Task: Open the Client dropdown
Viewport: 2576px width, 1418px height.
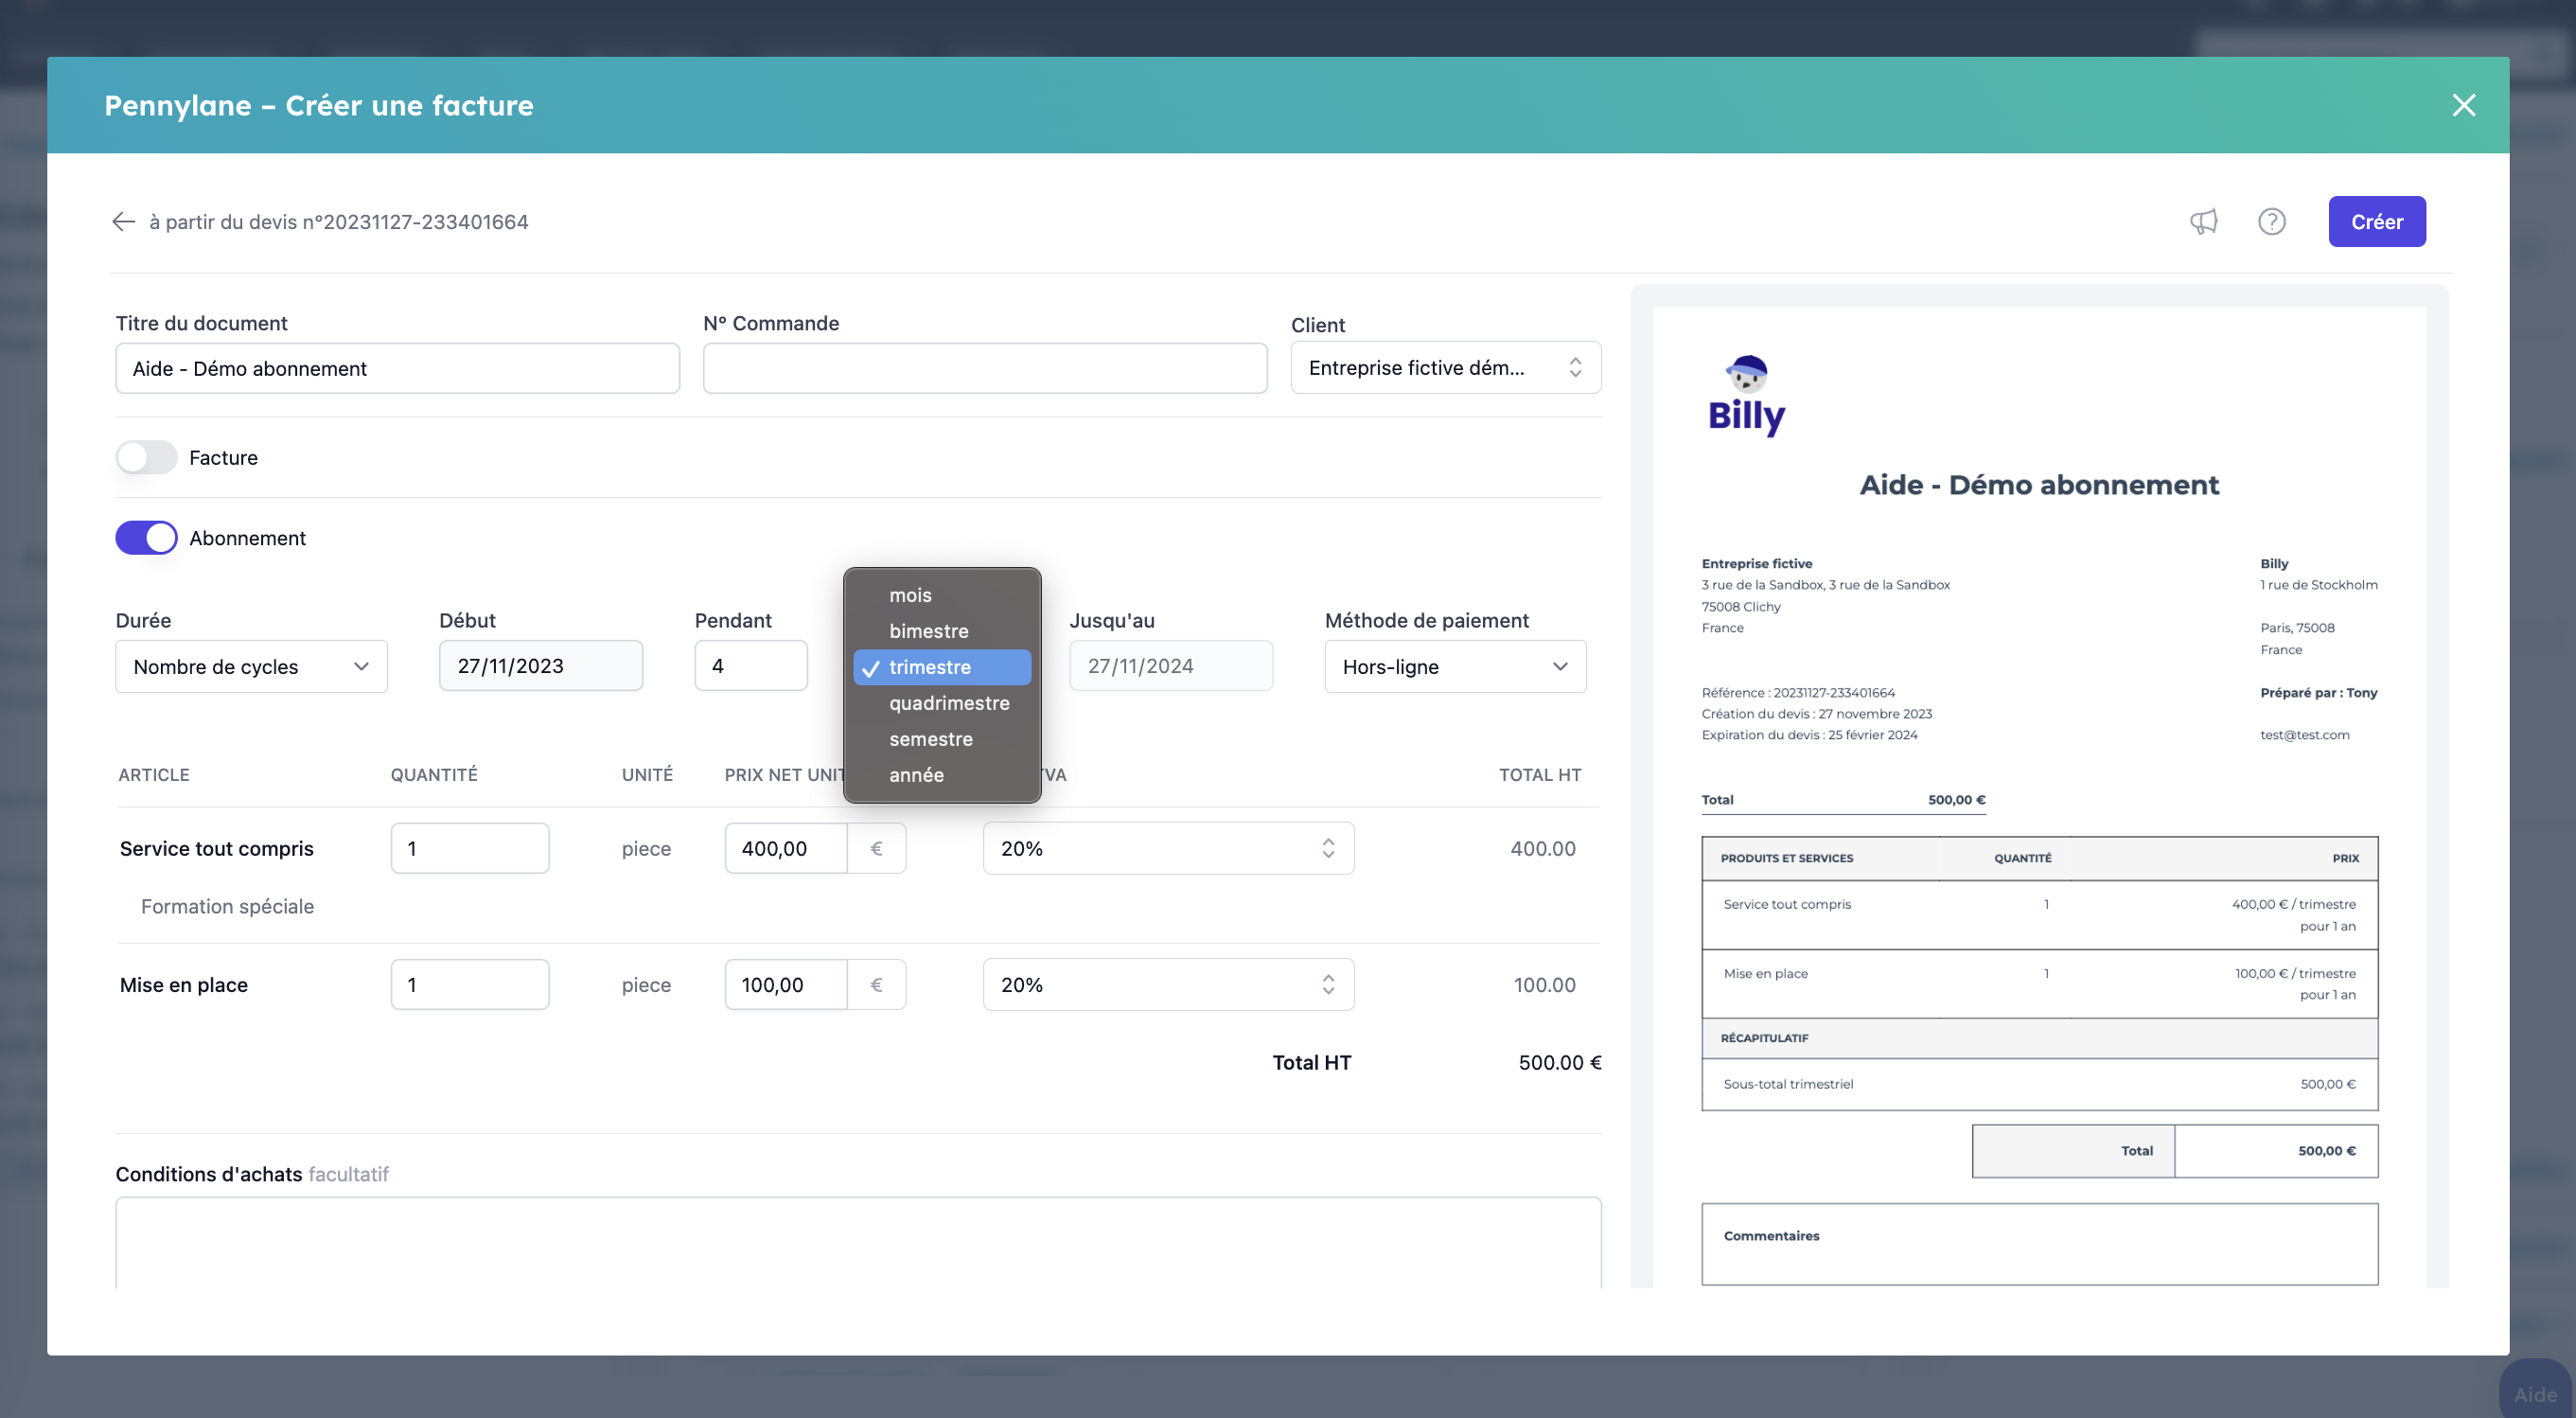Action: [1446, 368]
